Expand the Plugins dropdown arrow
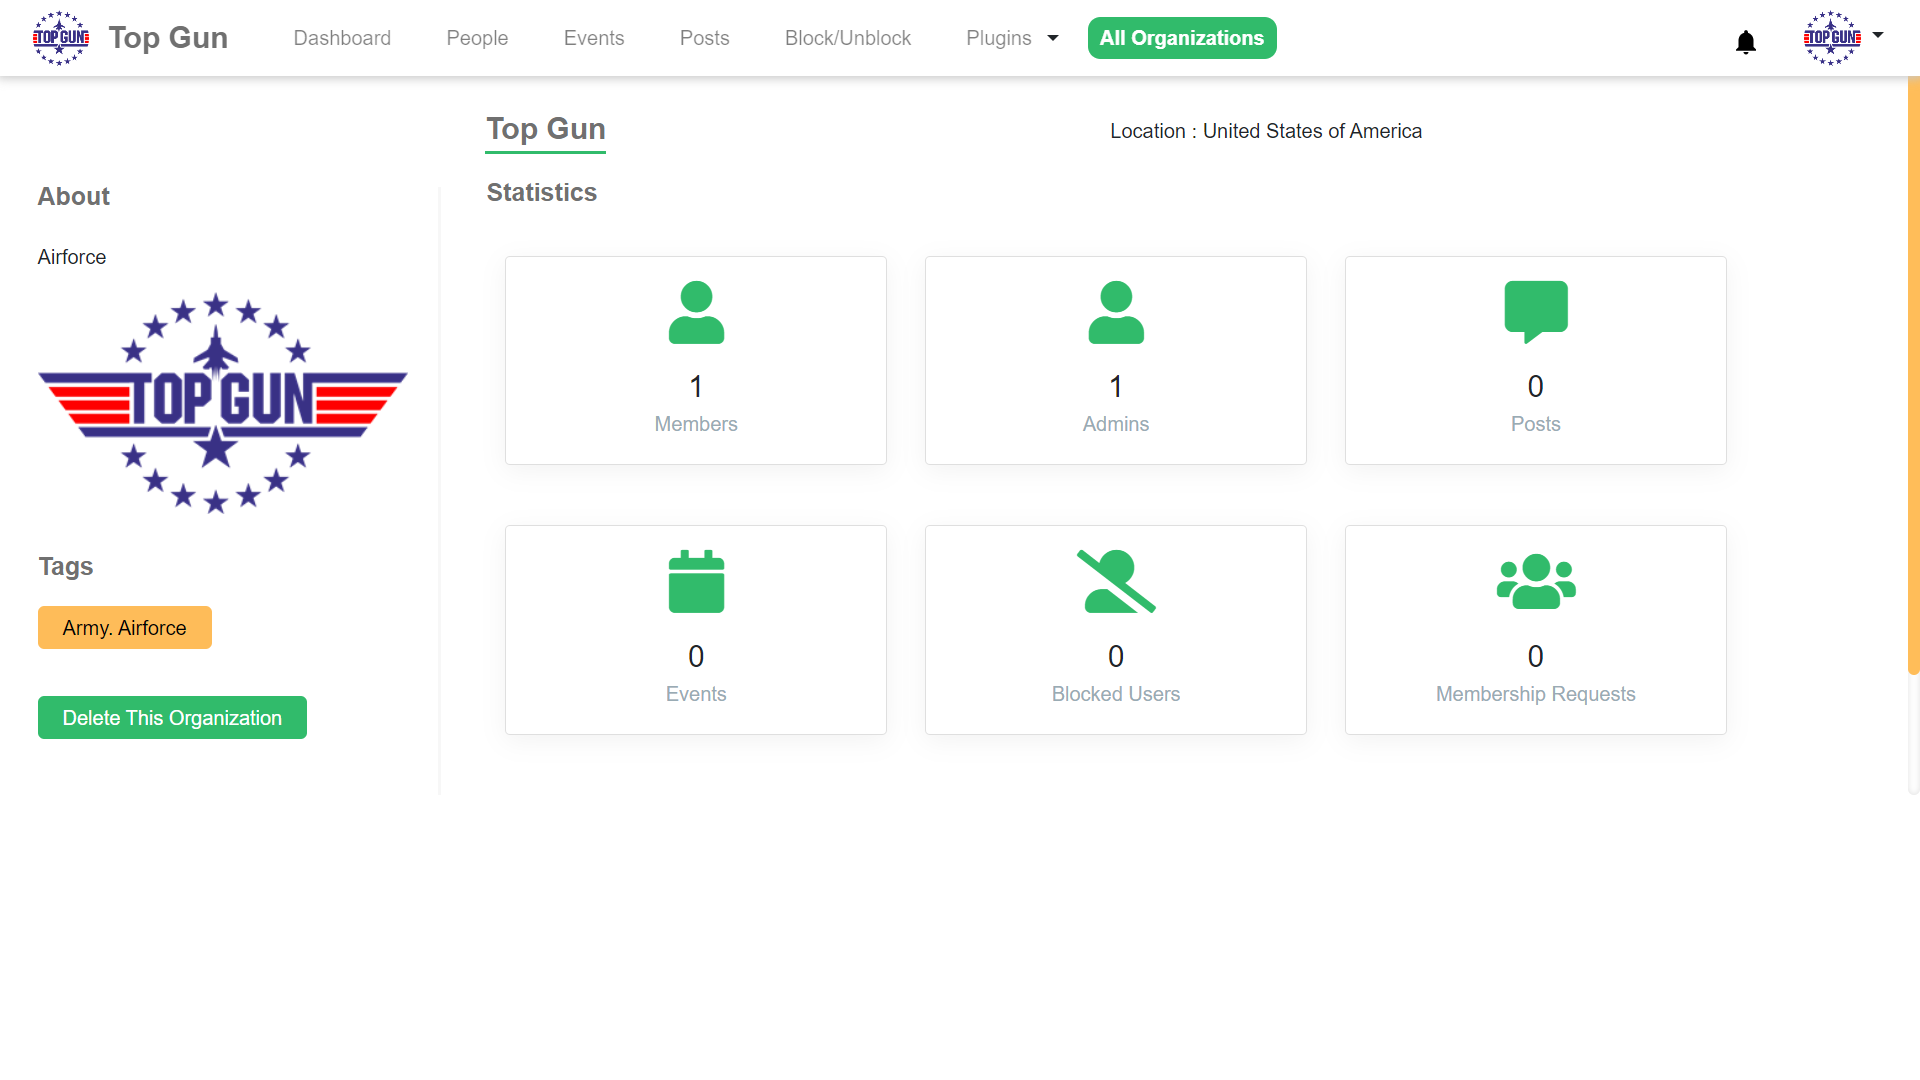 pos(1053,38)
